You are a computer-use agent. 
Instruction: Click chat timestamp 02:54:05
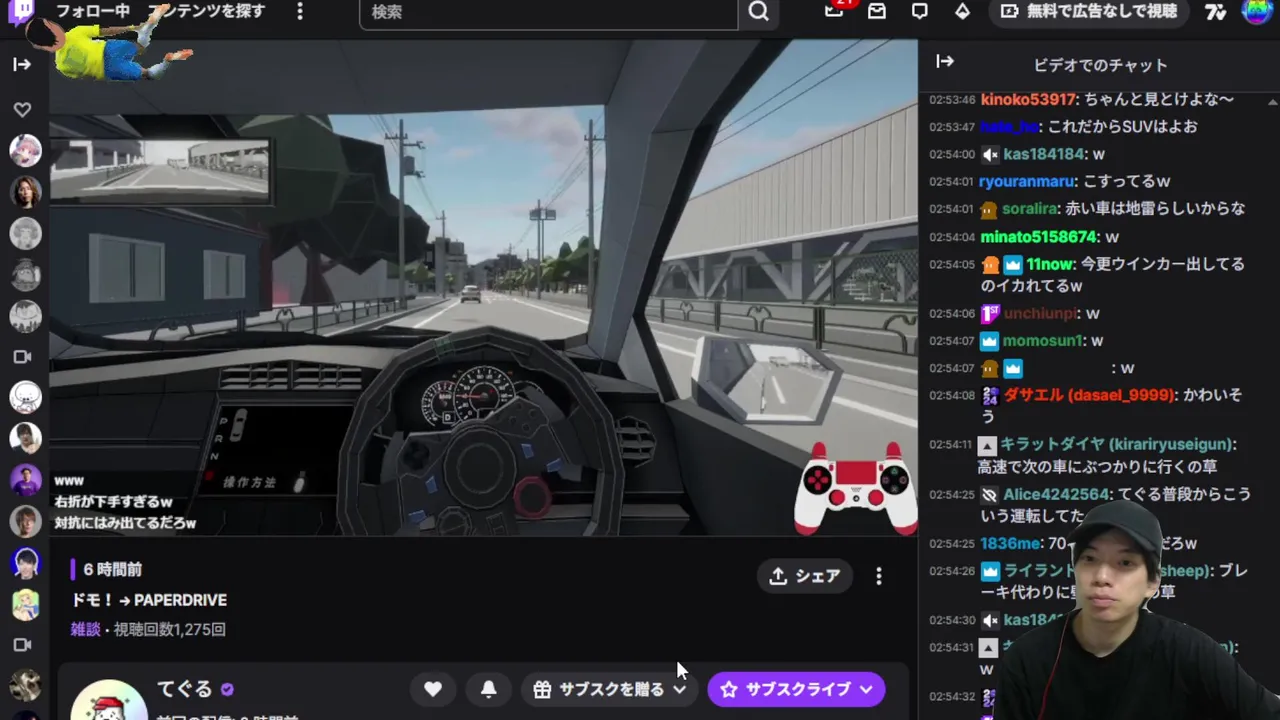tap(952, 265)
